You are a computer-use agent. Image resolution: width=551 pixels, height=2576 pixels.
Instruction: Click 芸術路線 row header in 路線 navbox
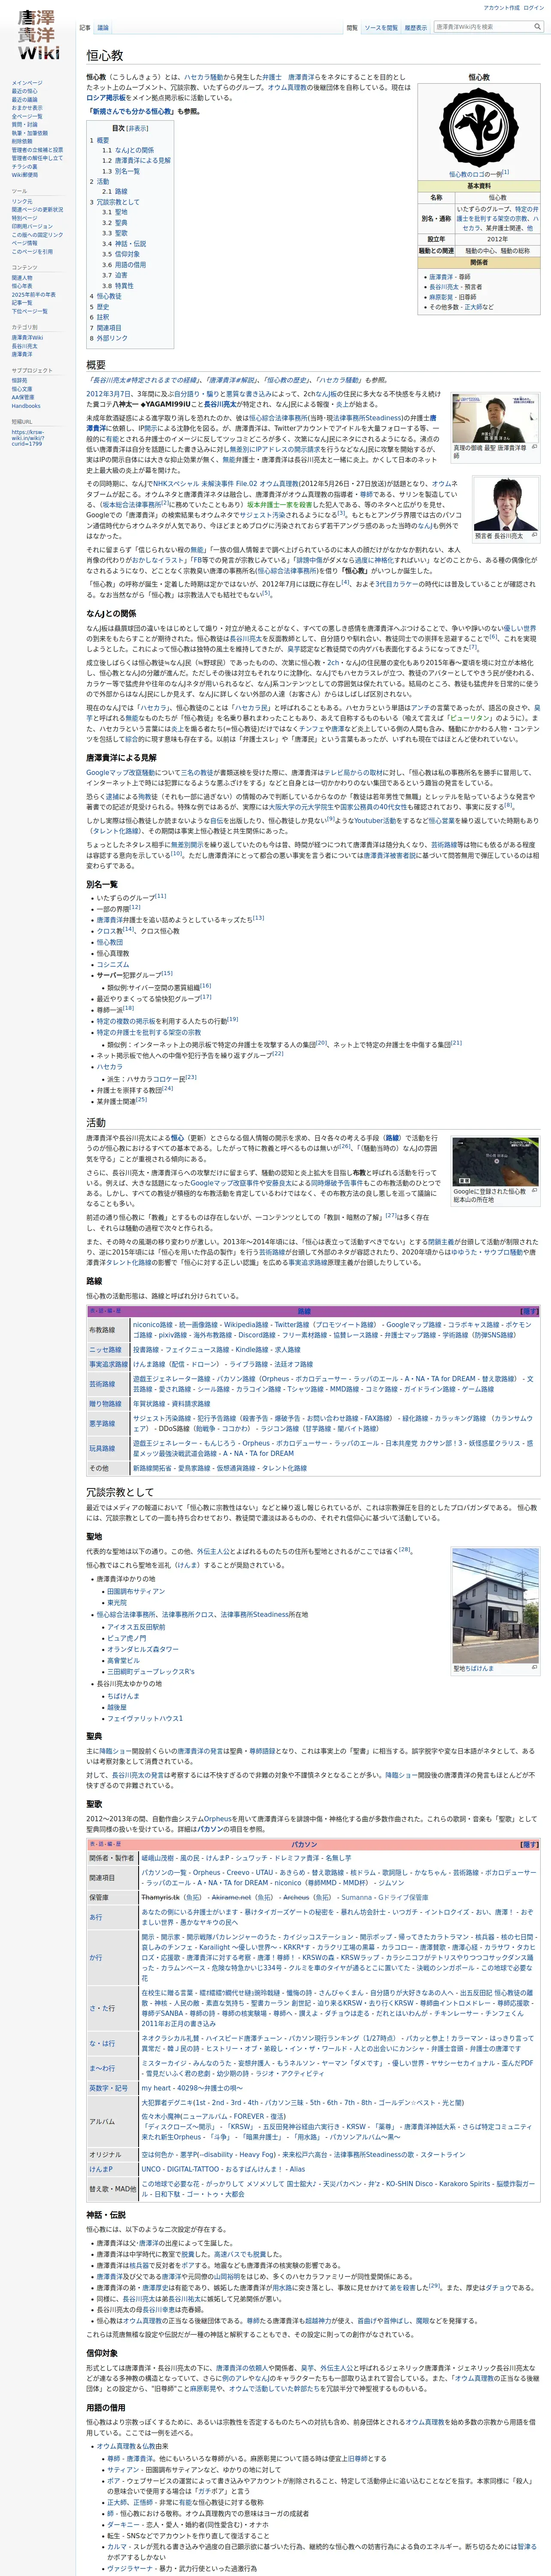pyautogui.click(x=102, y=1384)
